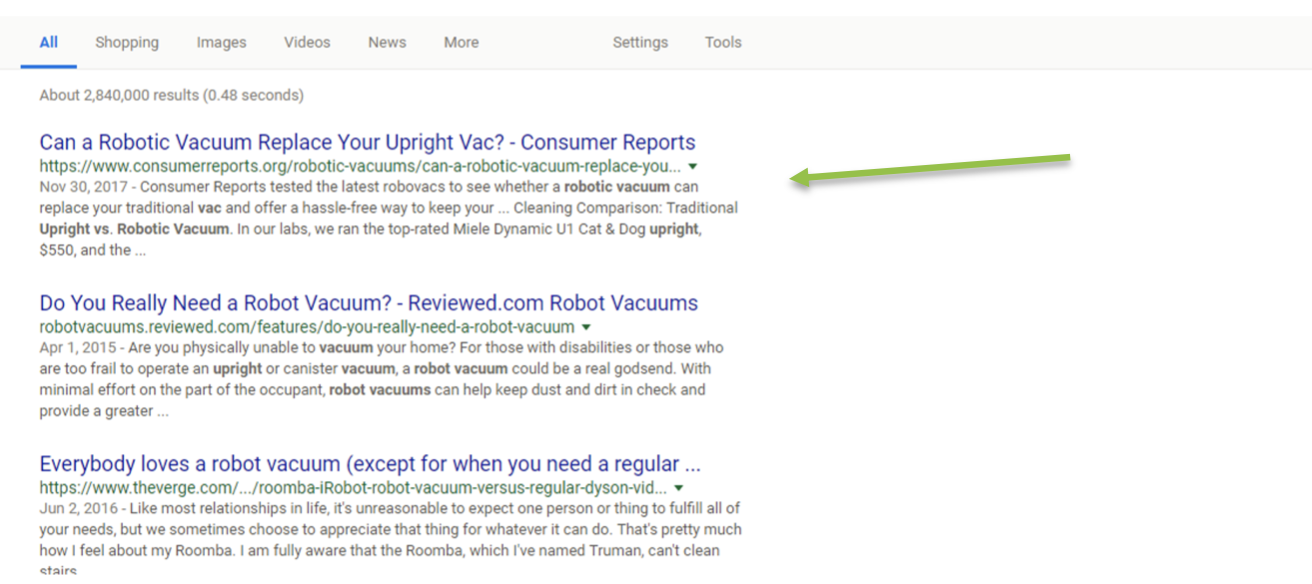Click the green arrow graphic
This screenshot has width=1312, height=584.
tap(930, 166)
